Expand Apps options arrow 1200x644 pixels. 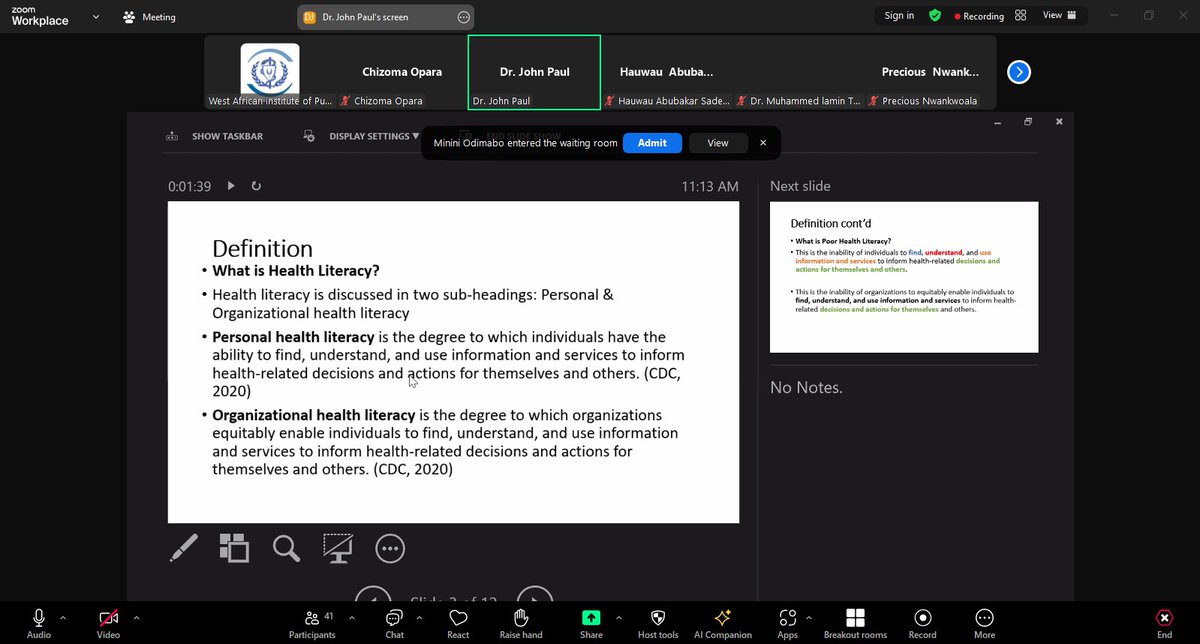(x=808, y=618)
